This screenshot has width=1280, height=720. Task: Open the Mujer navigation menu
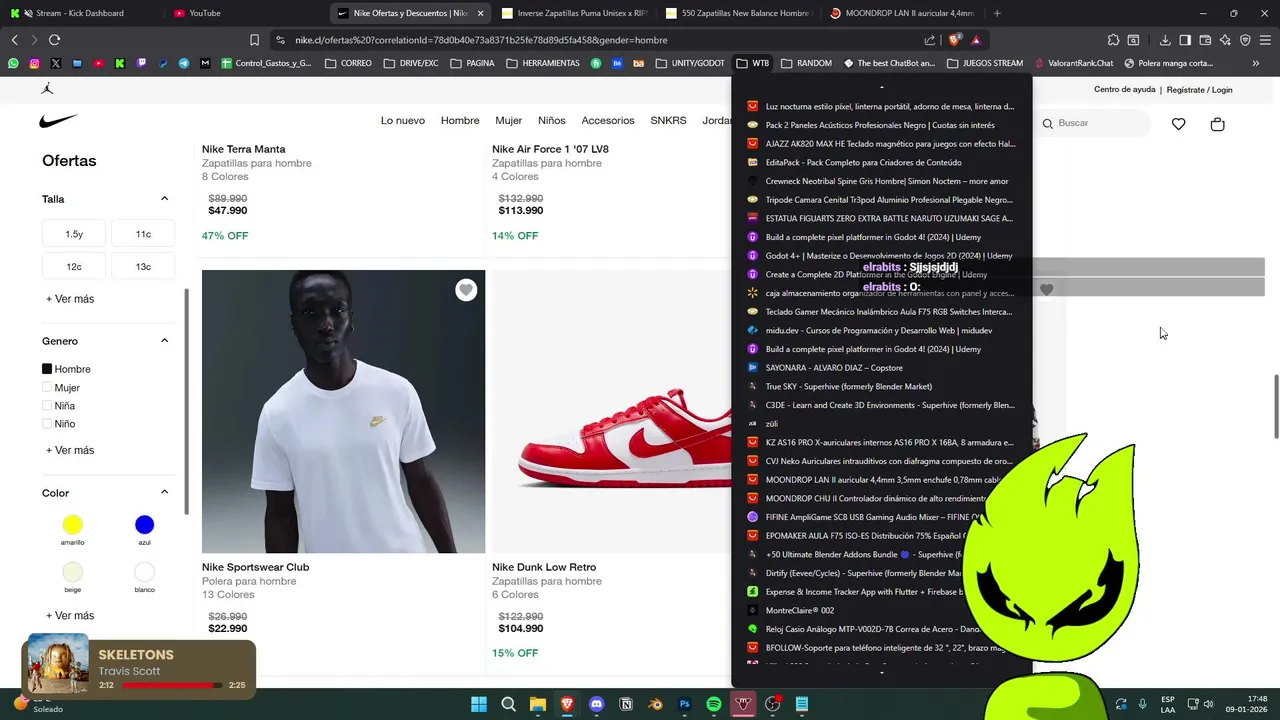pyautogui.click(x=509, y=120)
